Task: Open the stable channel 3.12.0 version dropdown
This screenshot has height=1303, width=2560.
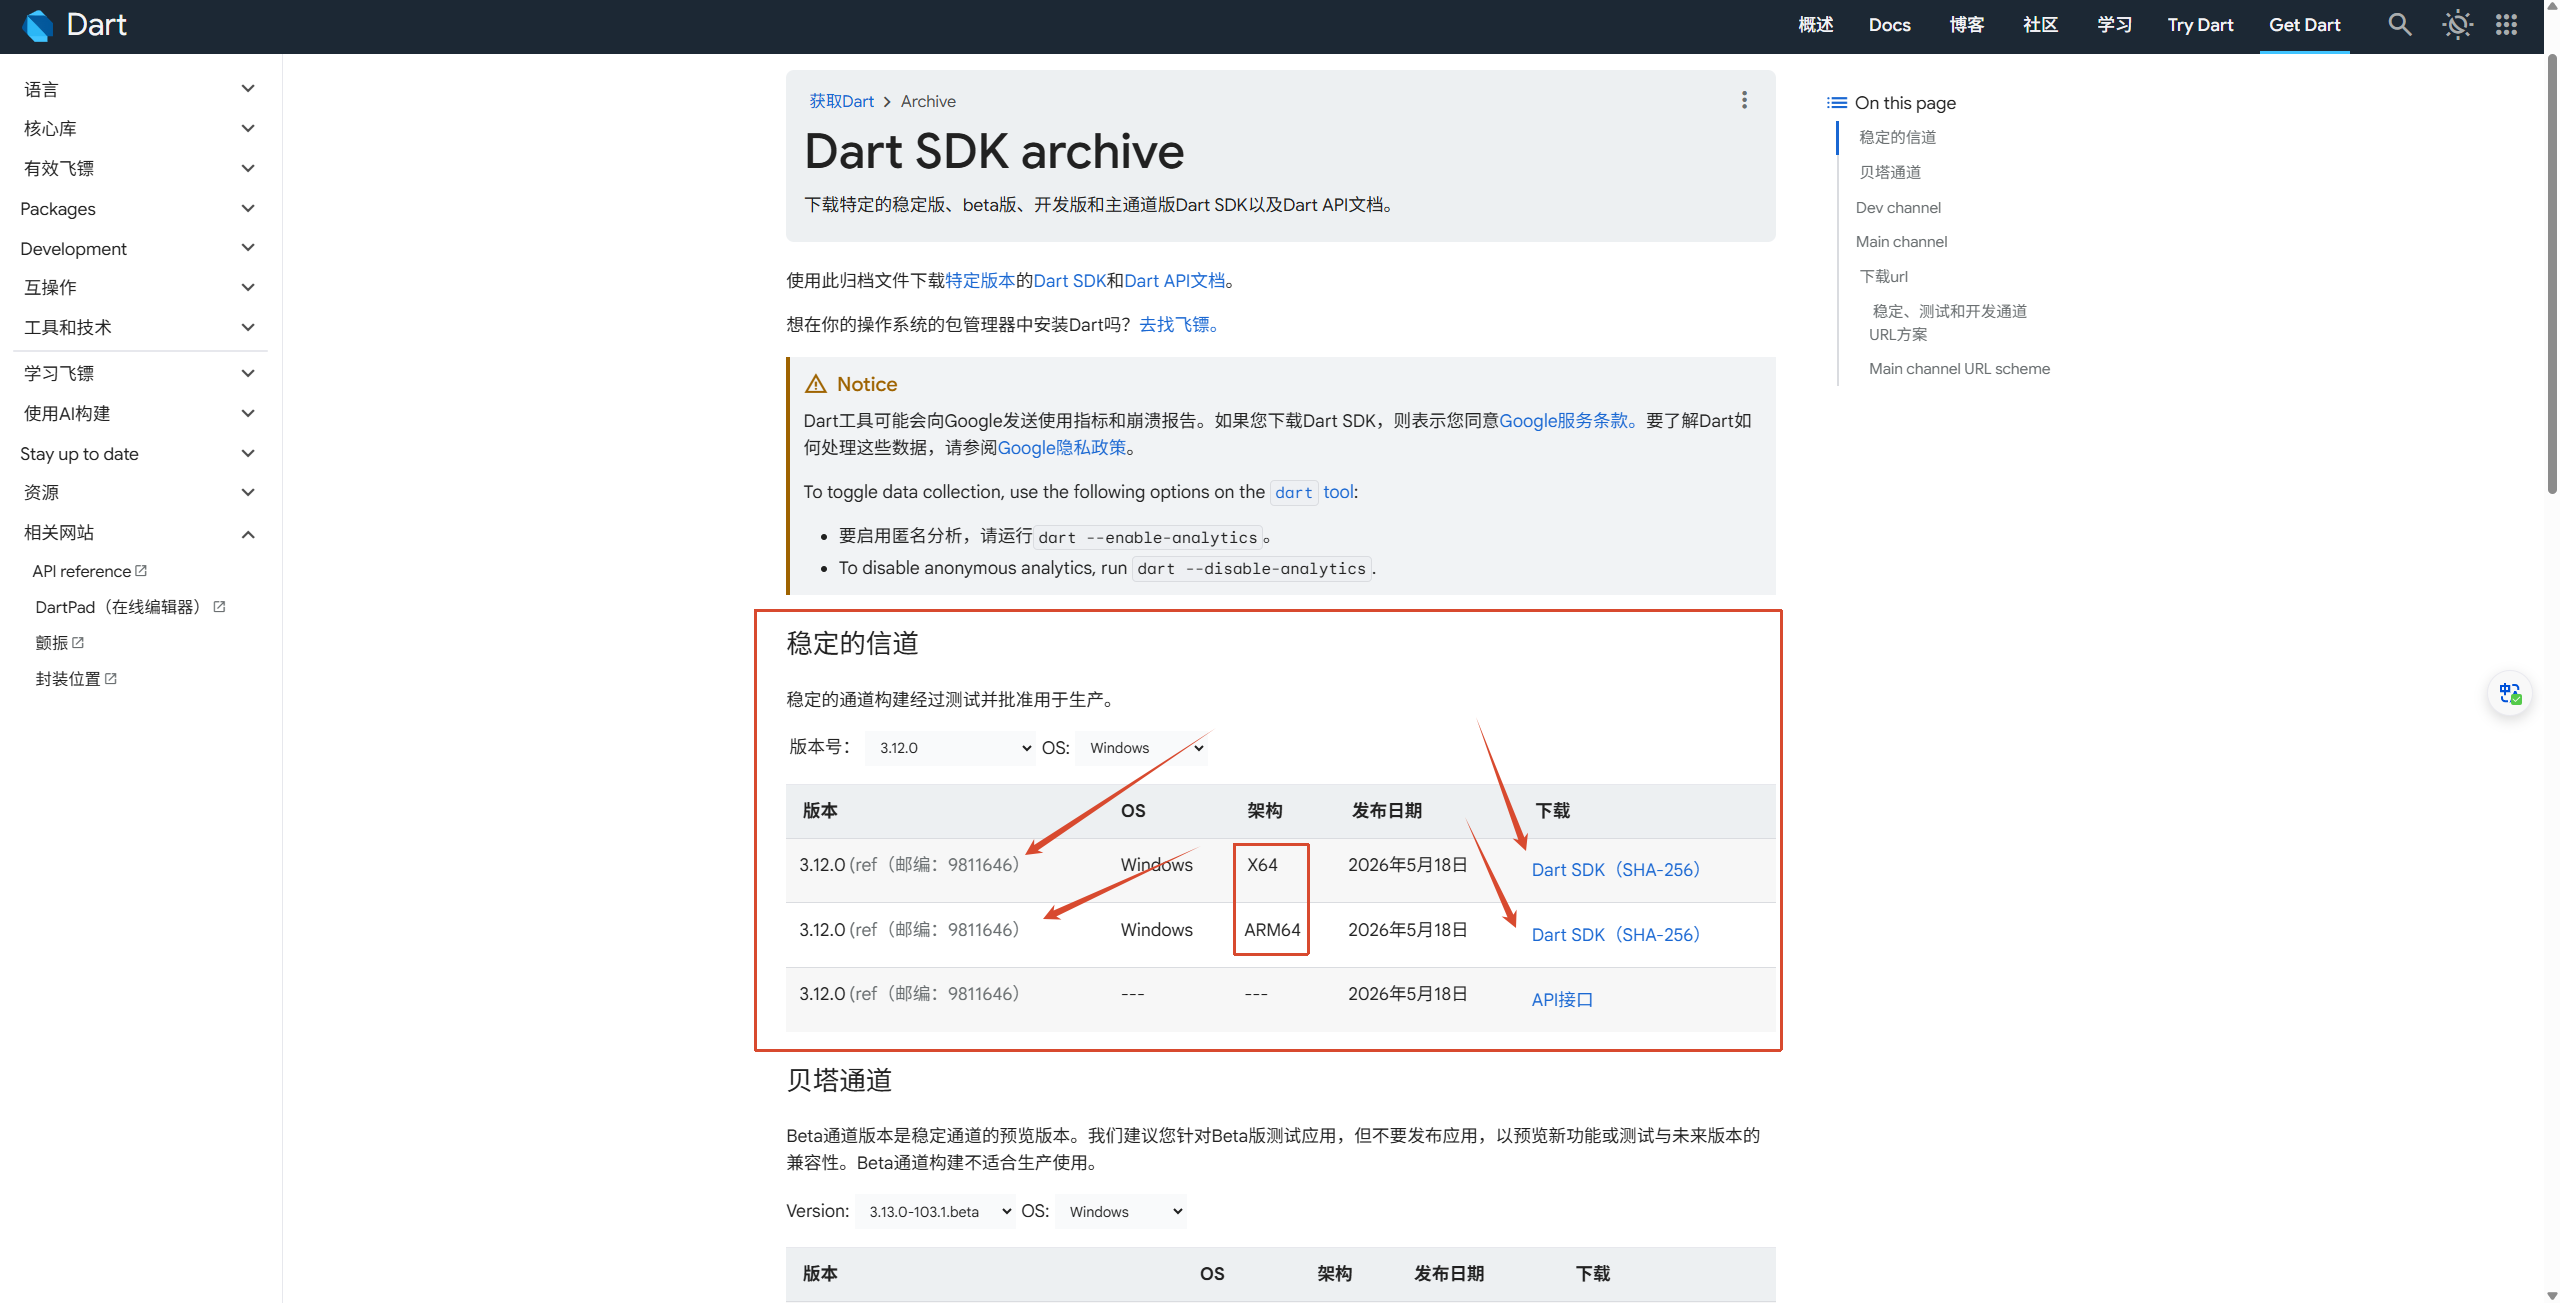Action: pyautogui.click(x=950, y=748)
